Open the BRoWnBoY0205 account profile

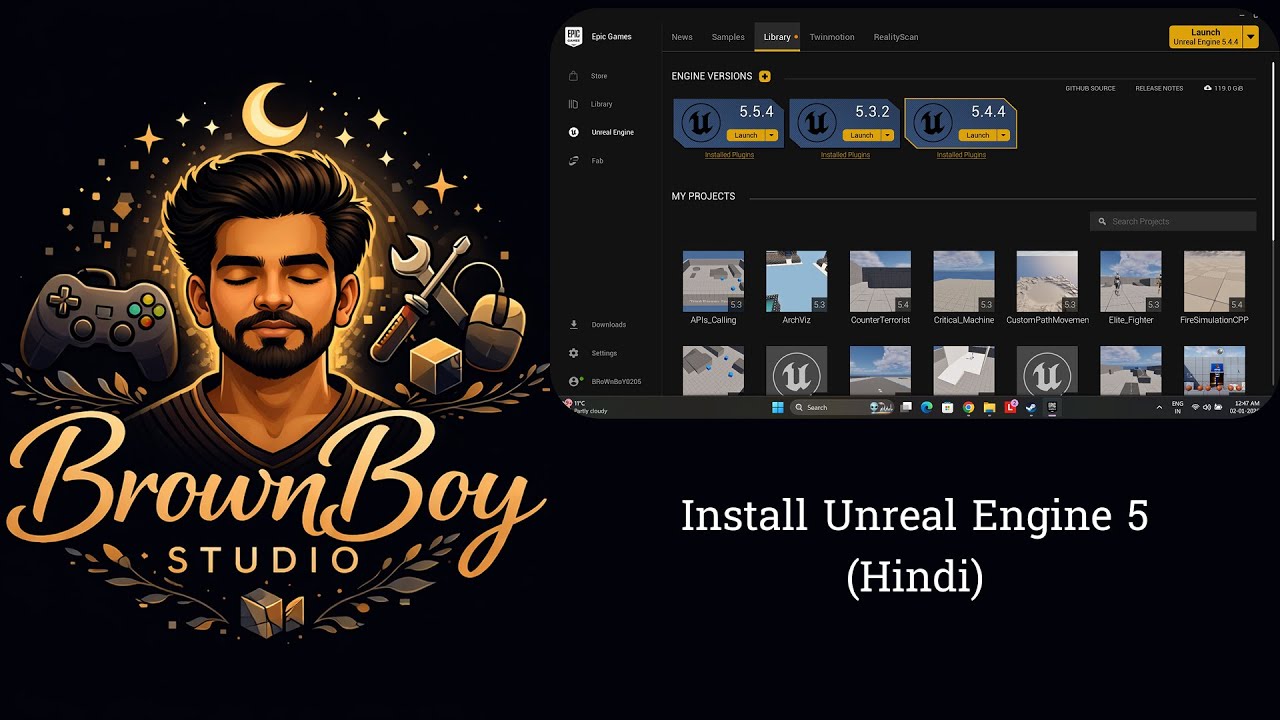[605, 382]
